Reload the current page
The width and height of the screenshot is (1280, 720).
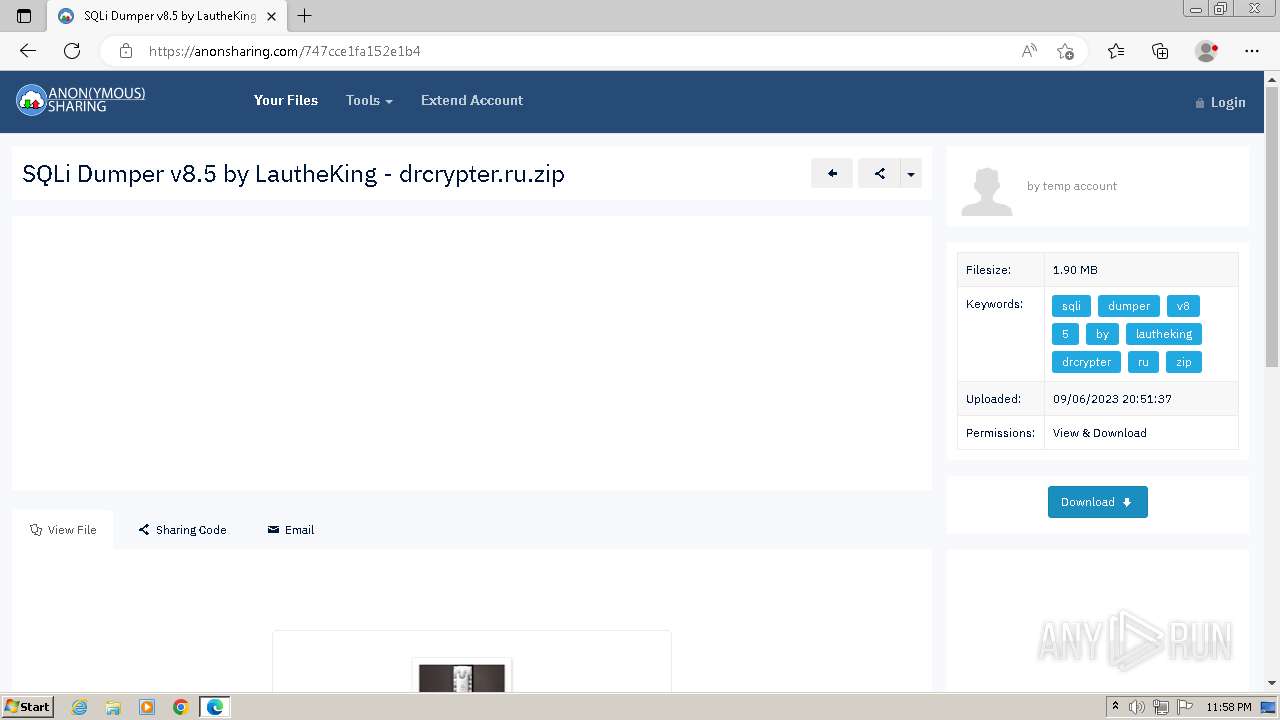72,51
